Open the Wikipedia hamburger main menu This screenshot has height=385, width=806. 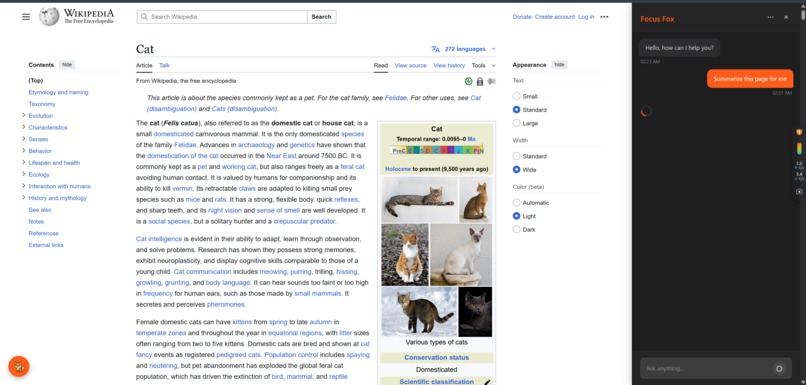[26, 16]
